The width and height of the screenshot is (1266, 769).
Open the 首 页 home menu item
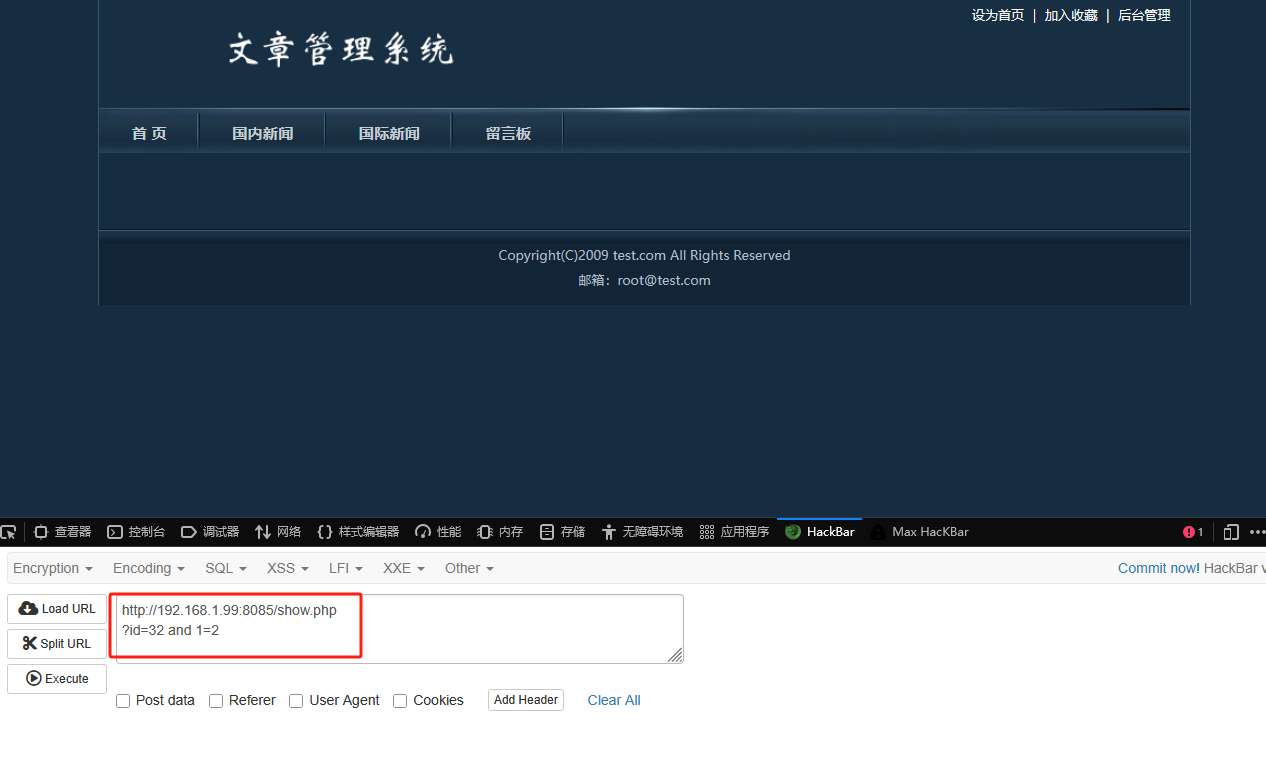point(149,134)
